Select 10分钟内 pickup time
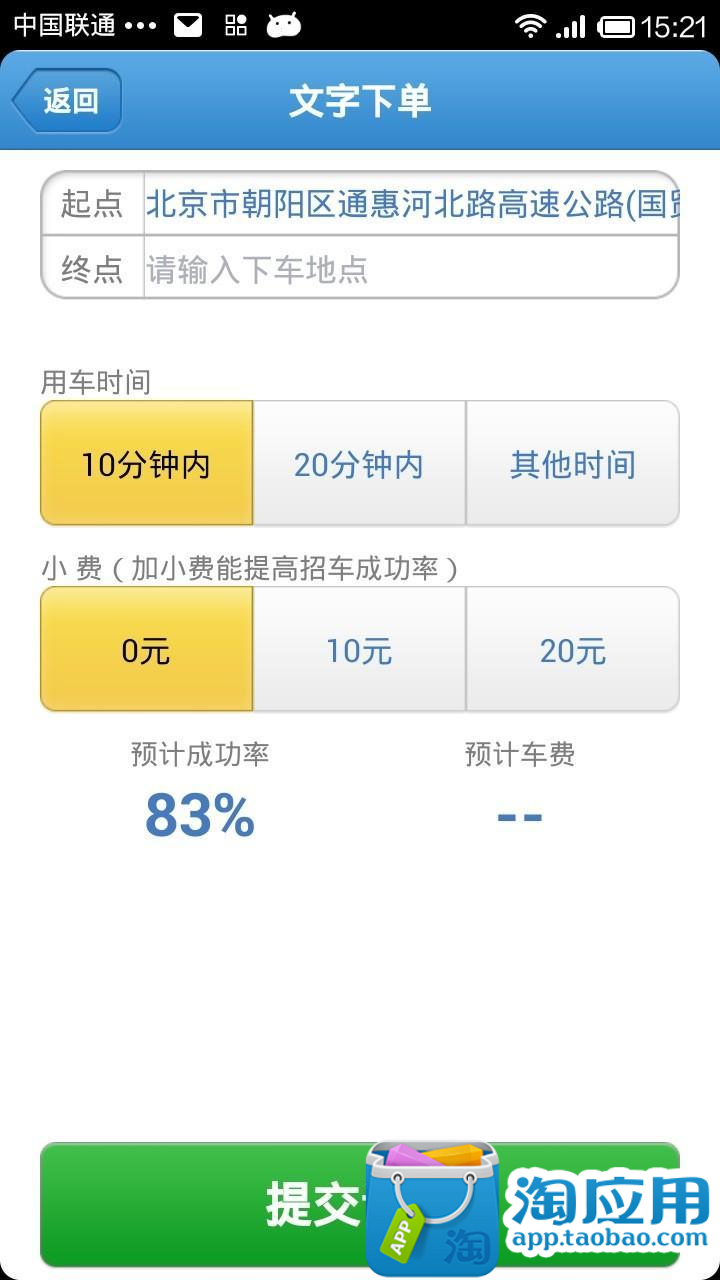The width and height of the screenshot is (720, 1280). (x=147, y=464)
